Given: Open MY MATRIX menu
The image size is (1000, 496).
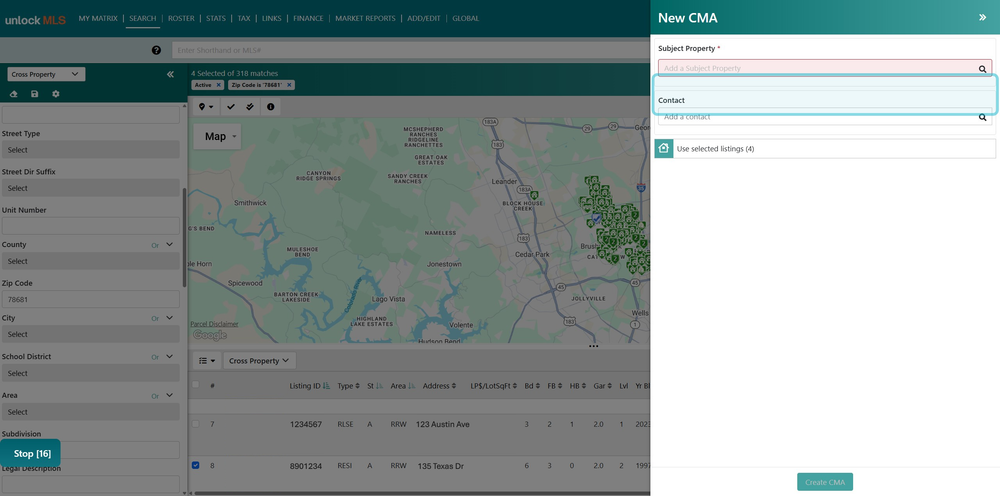Looking at the screenshot, I should pyautogui.click(x=98, y=18).
